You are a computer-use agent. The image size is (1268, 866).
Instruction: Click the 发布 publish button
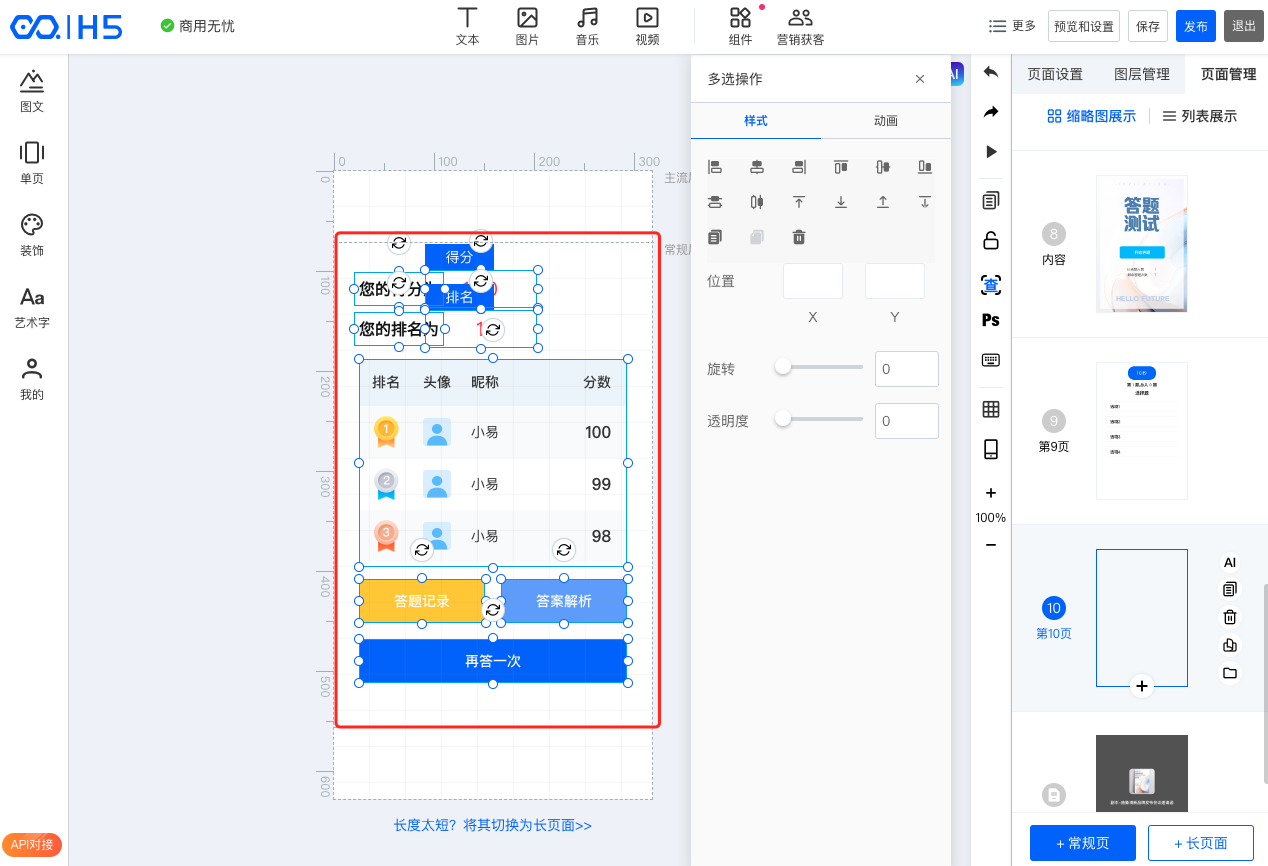click(x=1196, y=26)
